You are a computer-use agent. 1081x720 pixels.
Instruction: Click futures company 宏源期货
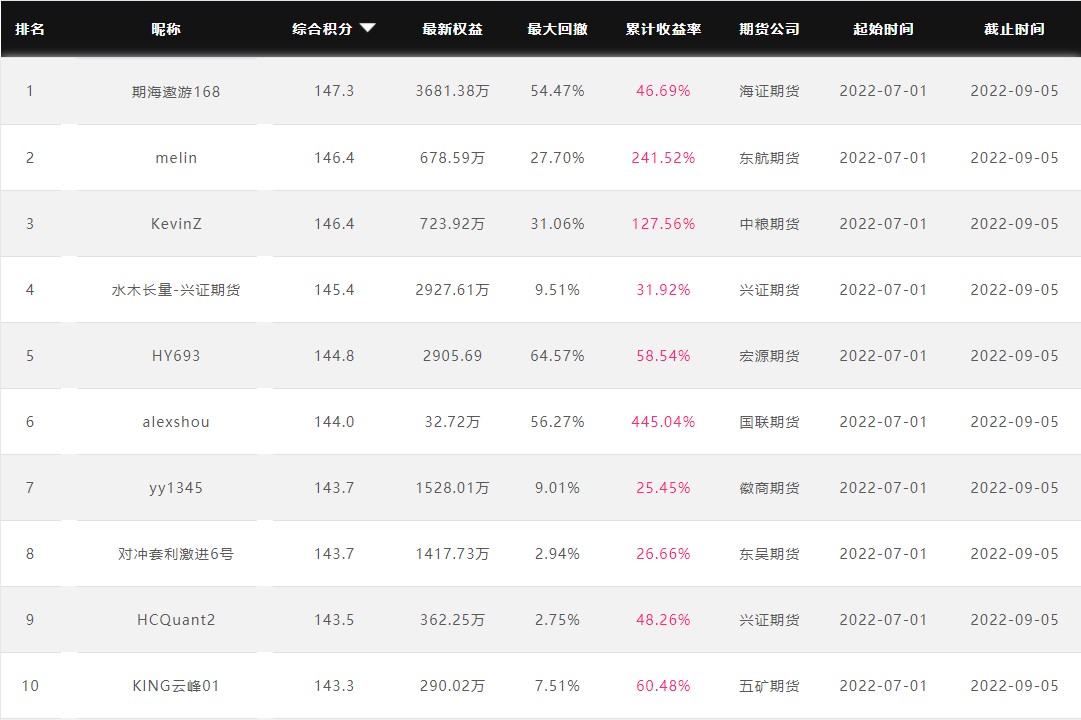[x=769, y=356]
